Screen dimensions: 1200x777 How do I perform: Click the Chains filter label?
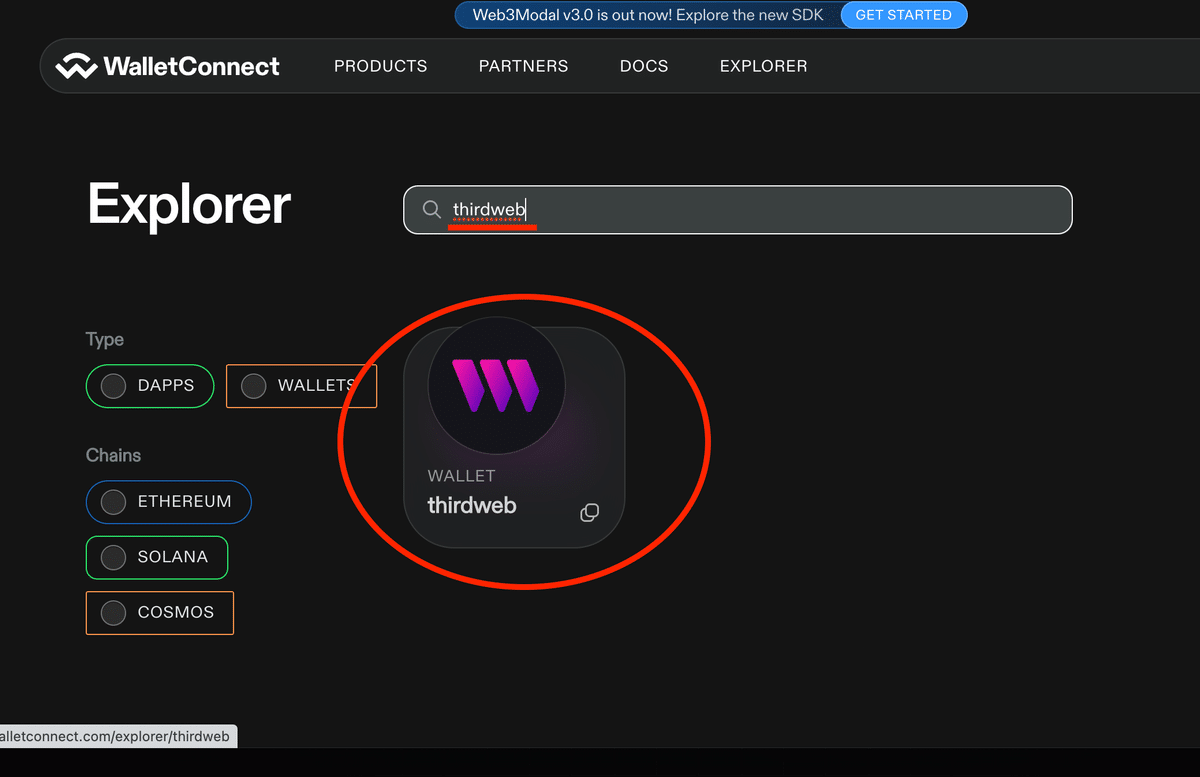(113, 455)
